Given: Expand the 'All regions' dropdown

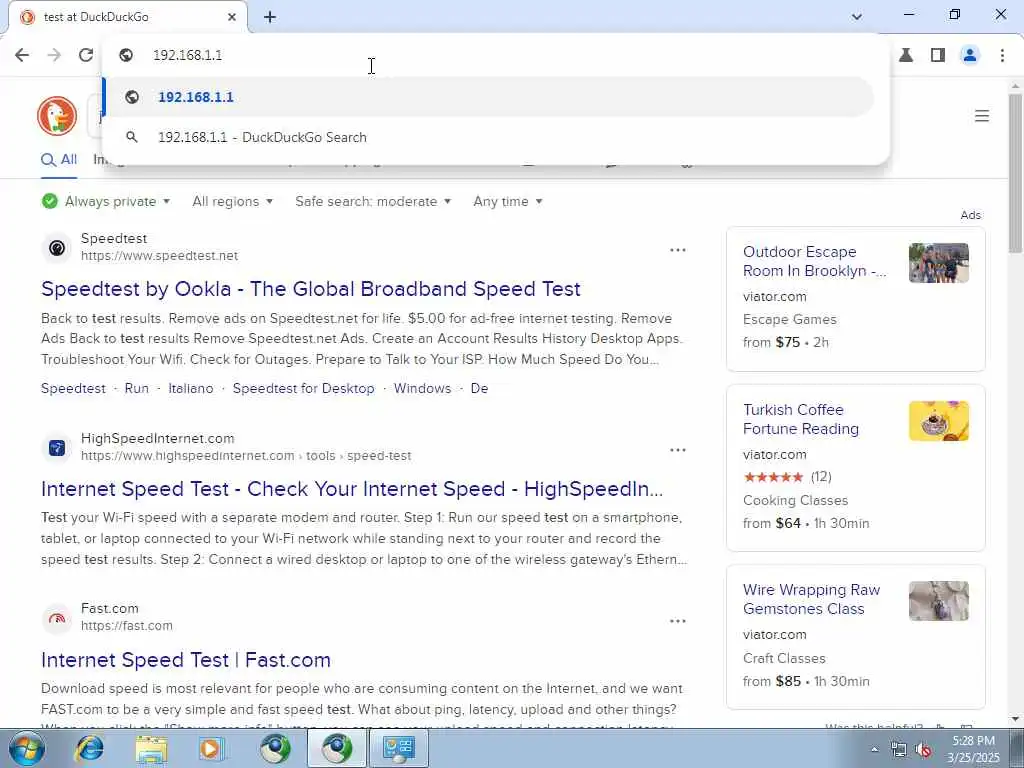Looking at the screenshot, I should pos(232,201).
